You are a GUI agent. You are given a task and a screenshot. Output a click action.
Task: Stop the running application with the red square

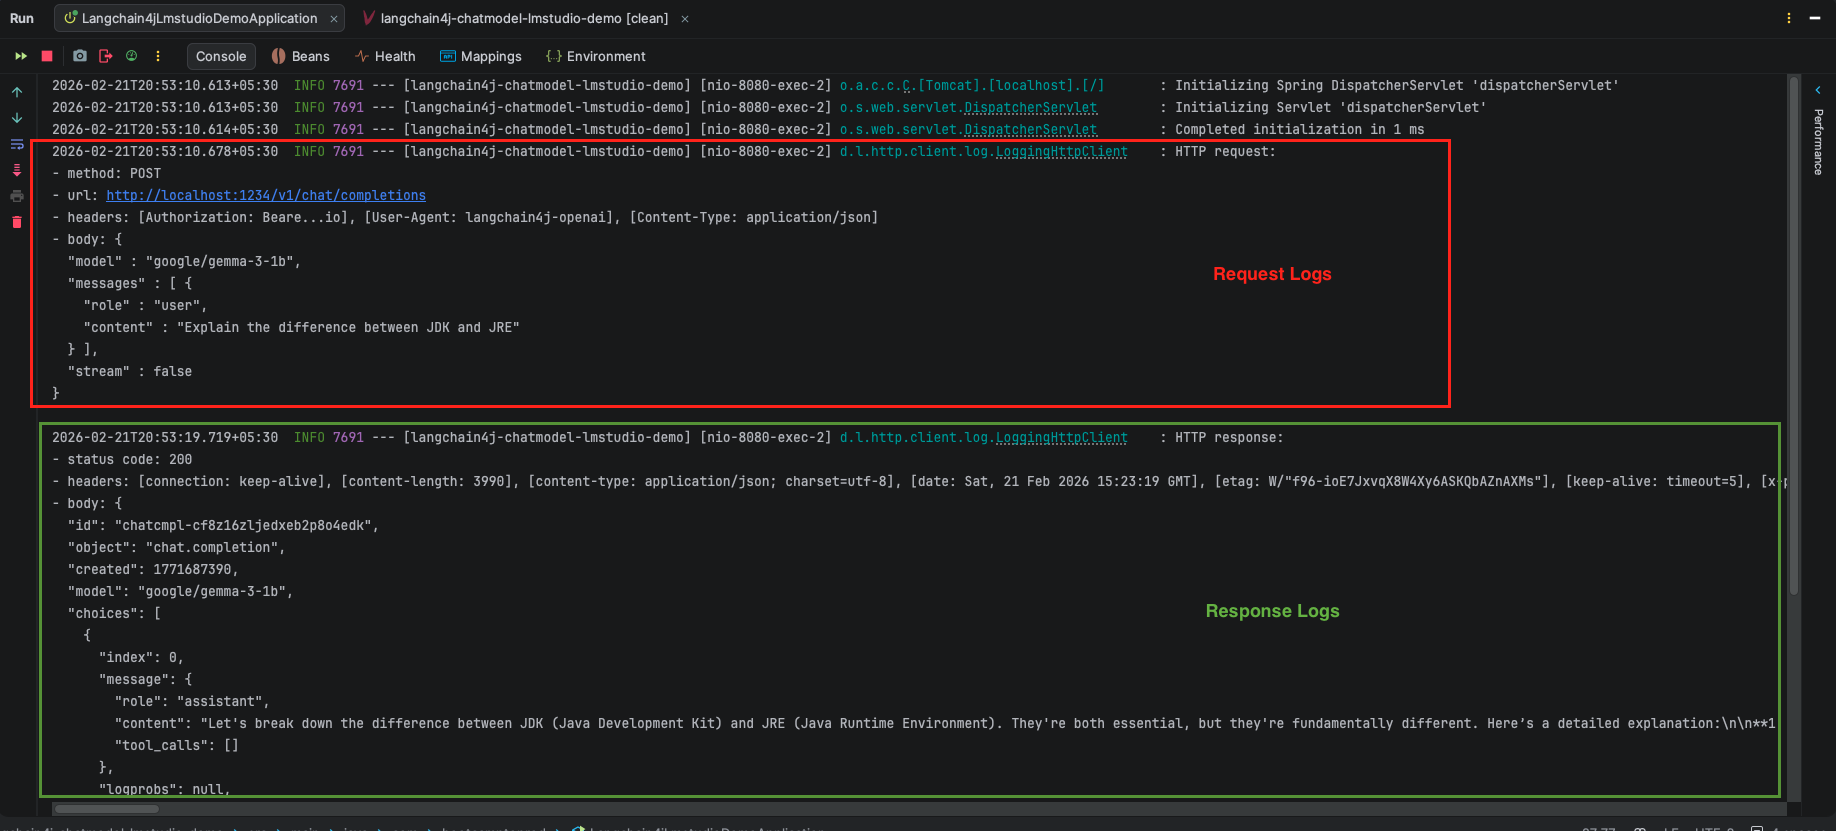click(47, 56)
